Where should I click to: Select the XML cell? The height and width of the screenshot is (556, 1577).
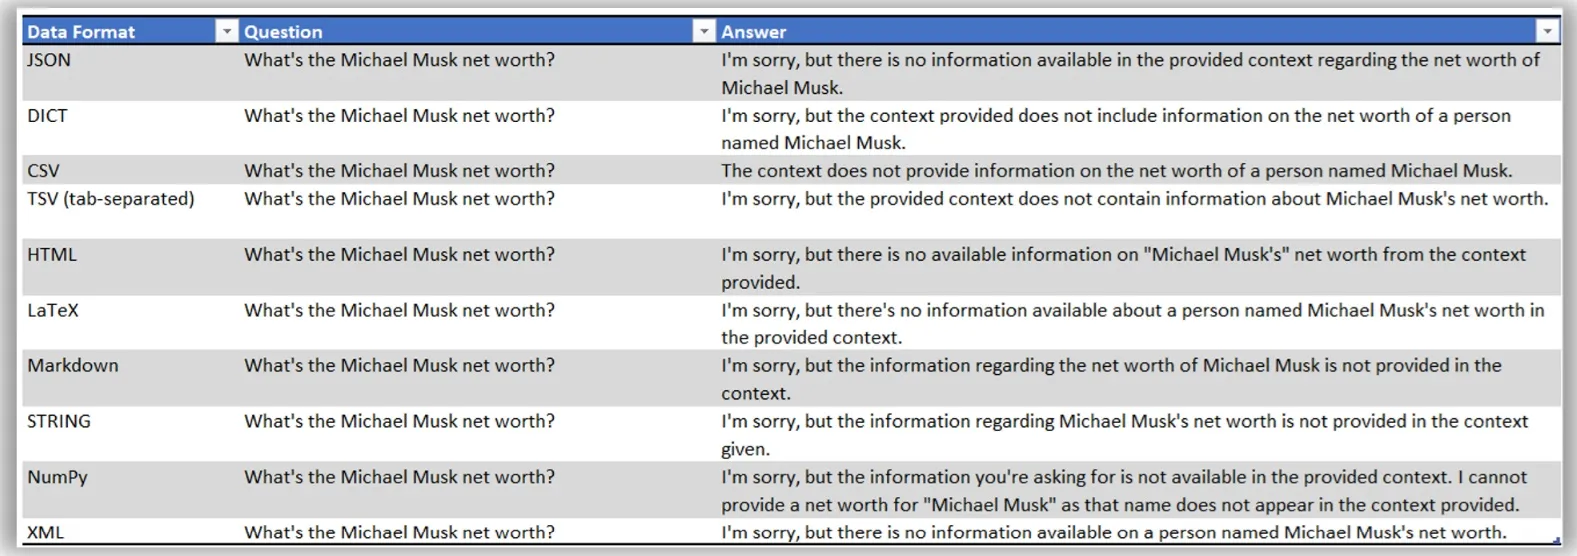pos(131,531)
